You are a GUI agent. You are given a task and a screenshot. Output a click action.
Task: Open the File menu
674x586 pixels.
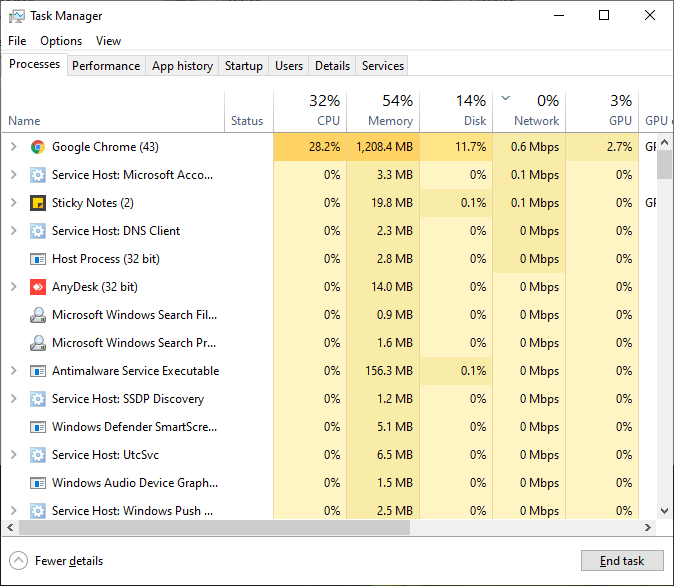pos(17,41)
